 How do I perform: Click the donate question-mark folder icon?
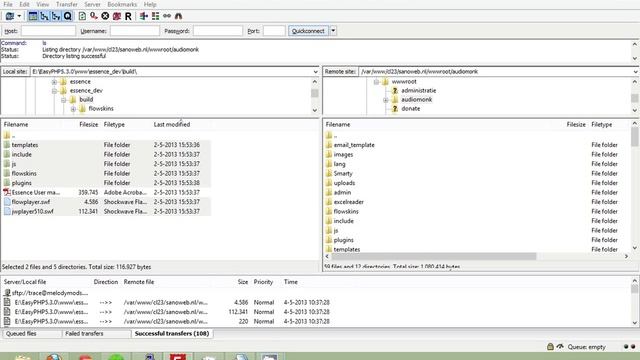click(395, 109)
